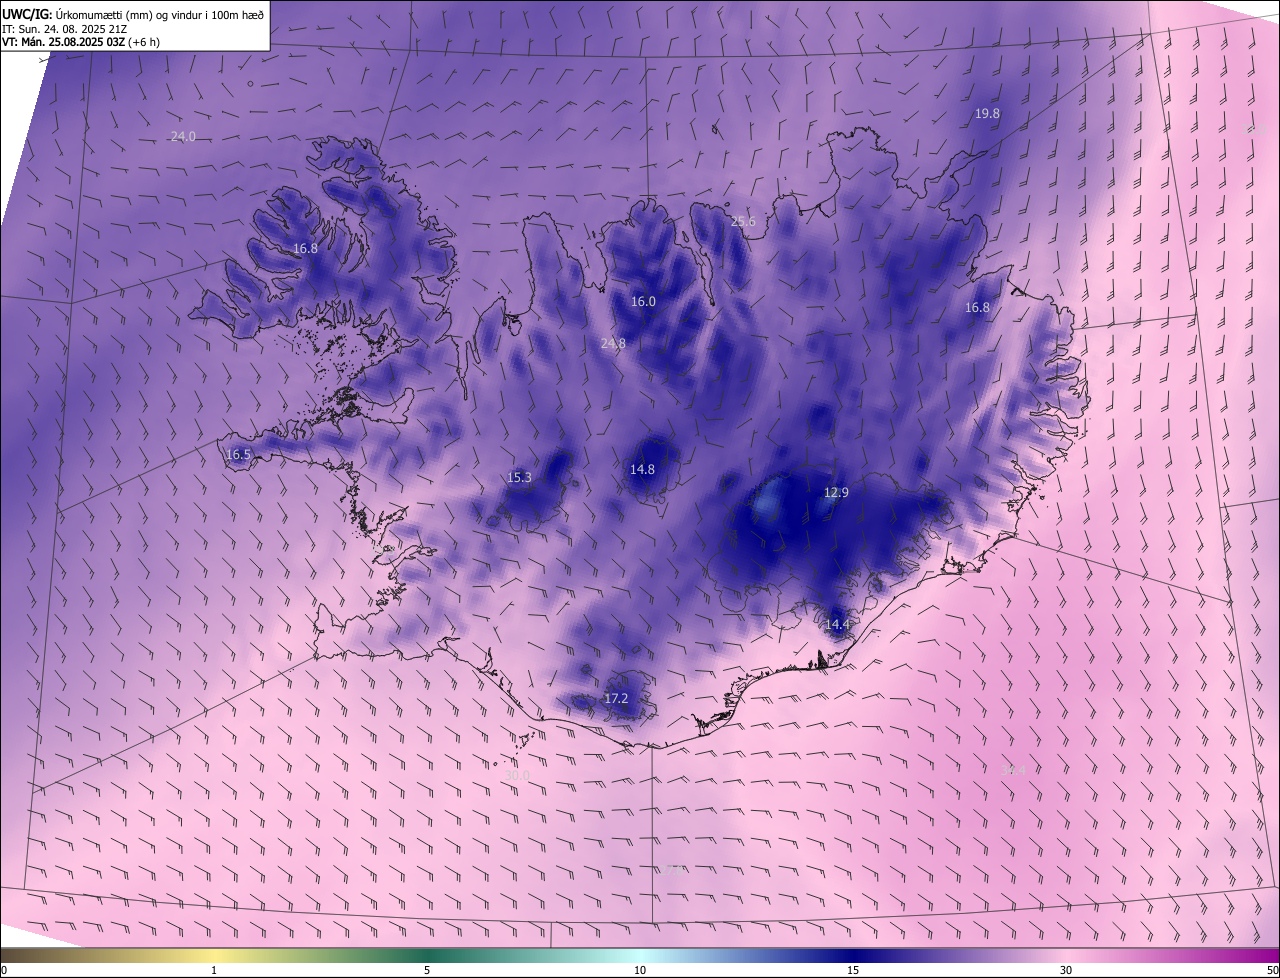Select the 16.0 value in northern Iceland
The width and height of the screenshot is (1280, 978).
coord(643,301)
